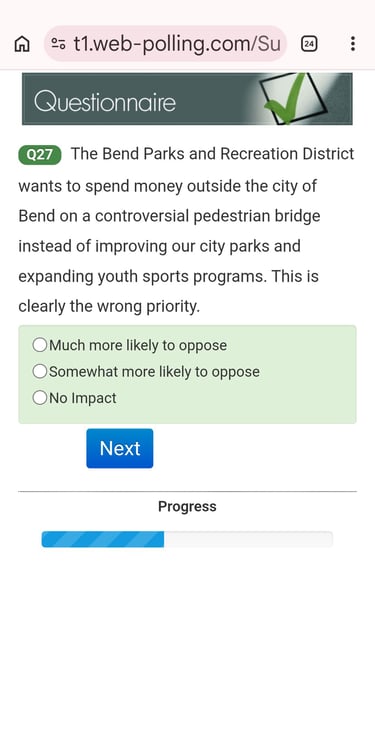Click the t1.web-polling.com address bar
Viewport: 375px width, 753px height.
coord(166,44)
